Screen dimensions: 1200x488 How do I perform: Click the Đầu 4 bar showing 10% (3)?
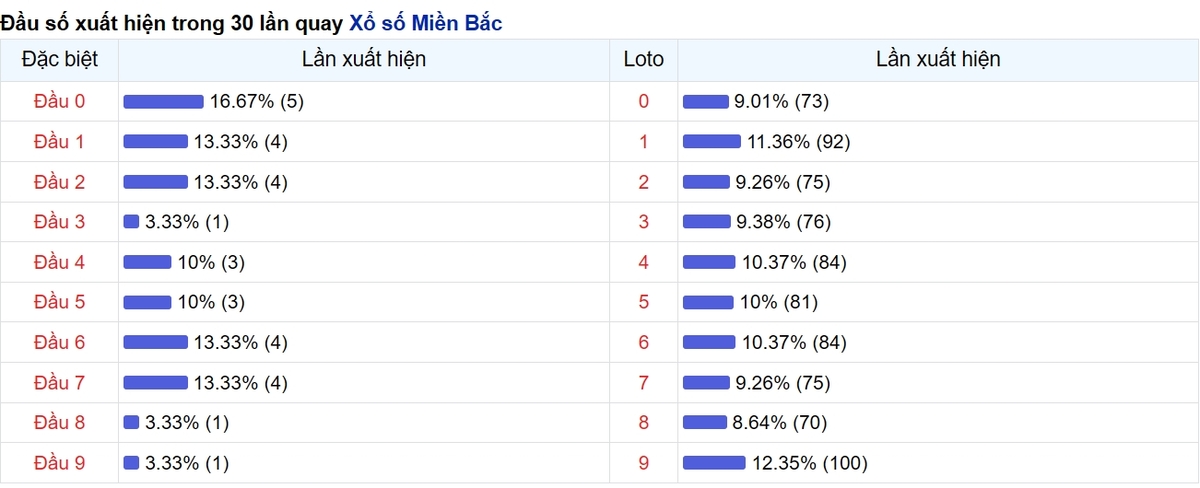click(147, 262)
